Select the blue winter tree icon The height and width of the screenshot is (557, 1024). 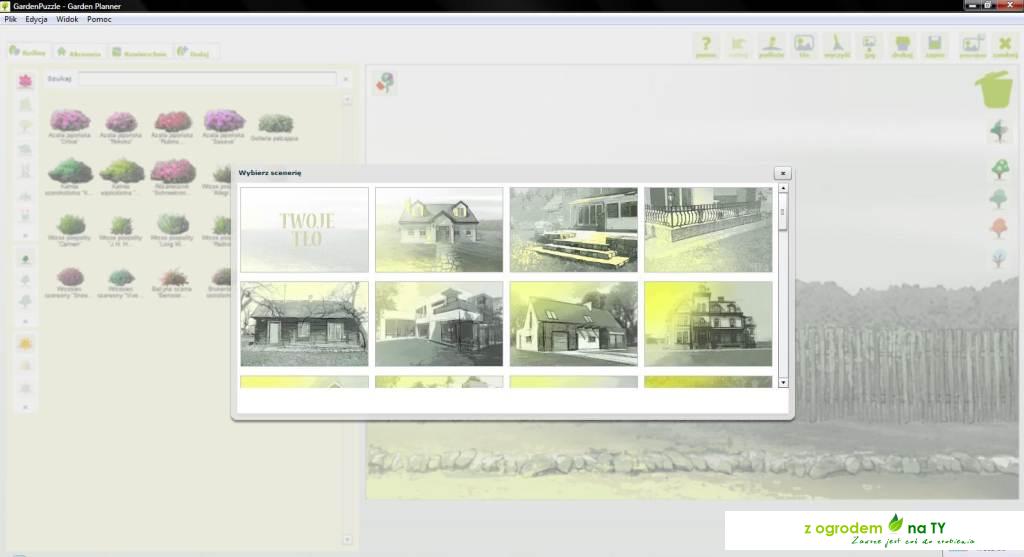998,259
